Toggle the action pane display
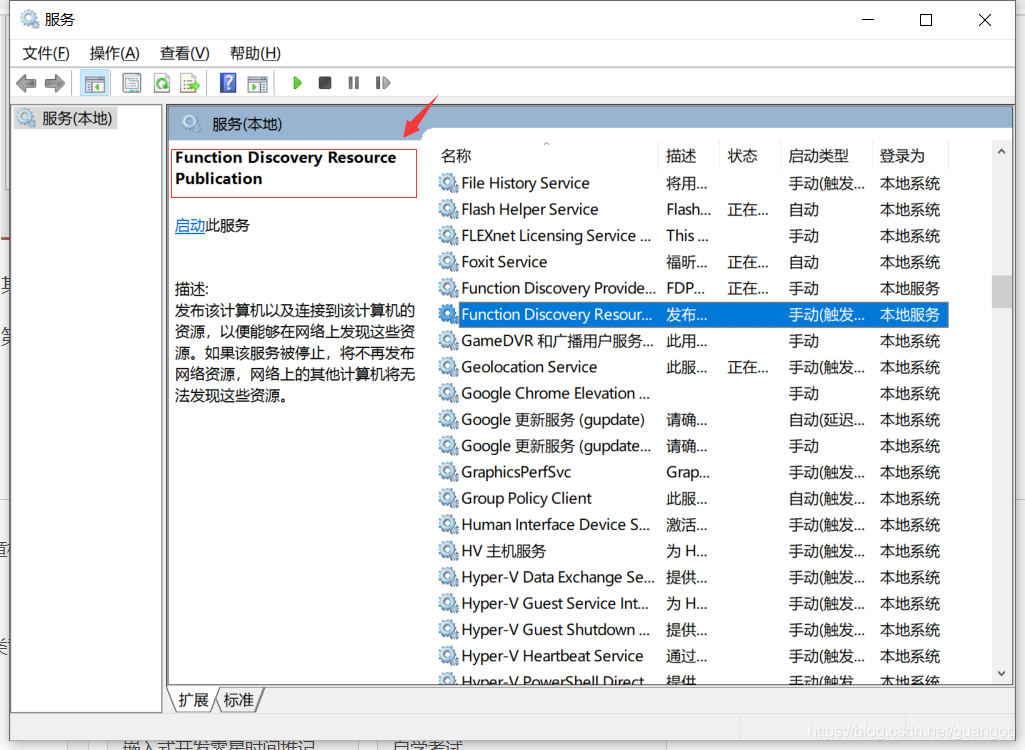 pos(257,83)
